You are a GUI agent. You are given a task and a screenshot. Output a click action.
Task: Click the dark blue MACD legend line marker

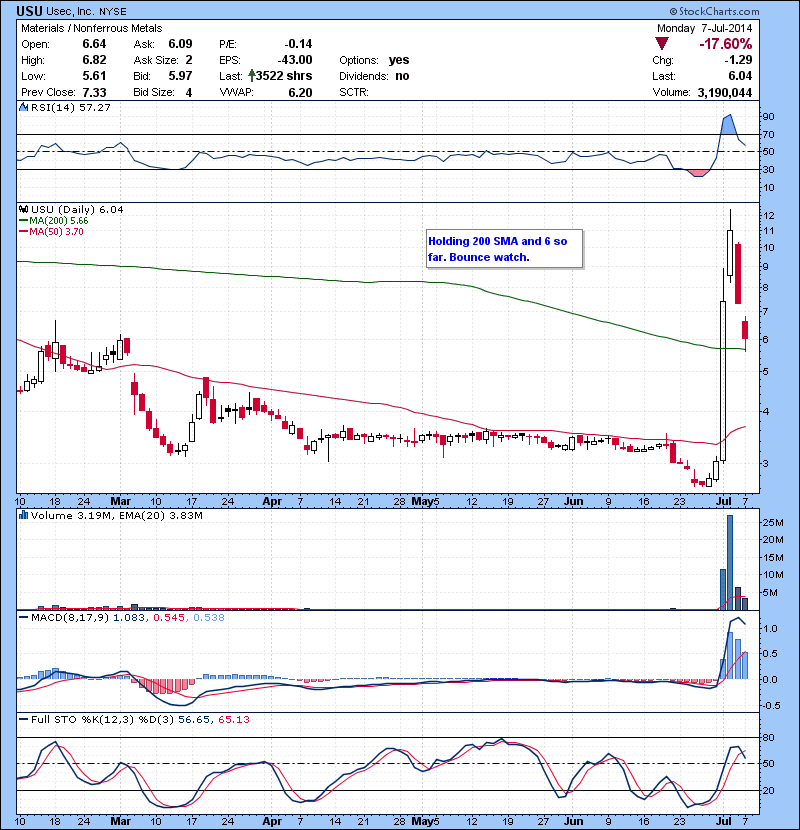(x=23, y=617)
